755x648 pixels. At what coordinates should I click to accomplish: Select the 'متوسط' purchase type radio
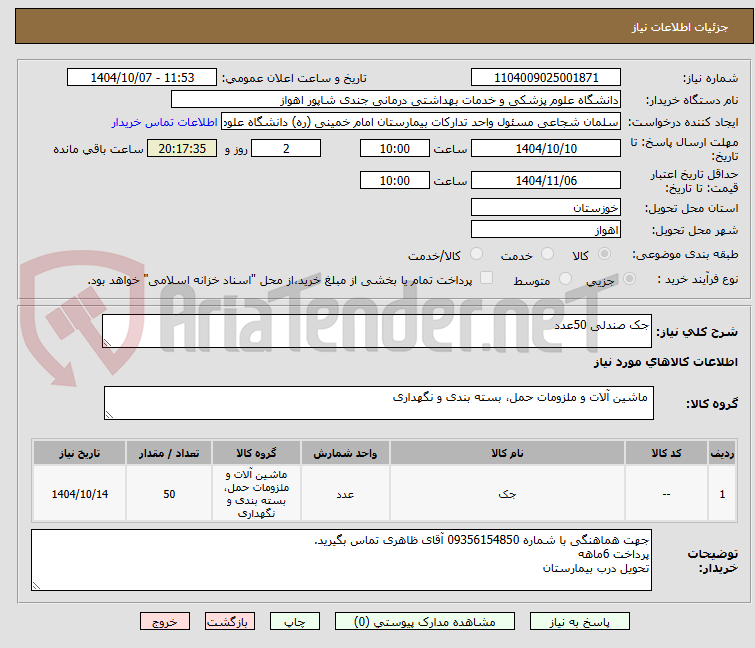565,279
